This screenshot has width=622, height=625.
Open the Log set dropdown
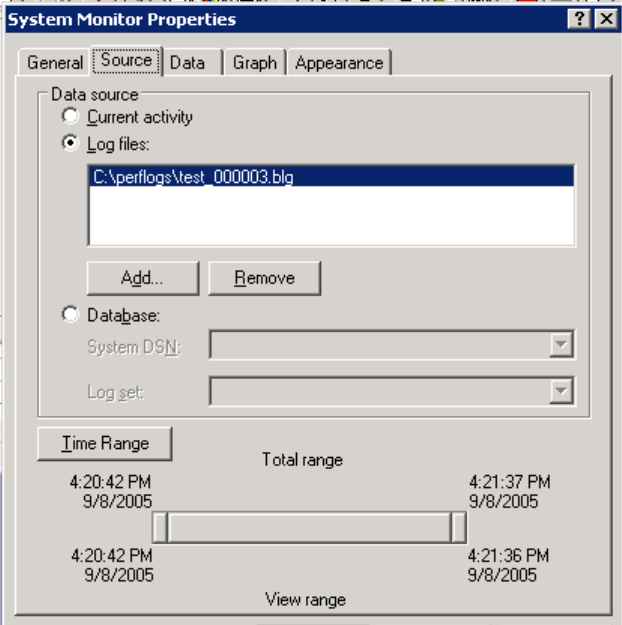(x=561, y=391)
